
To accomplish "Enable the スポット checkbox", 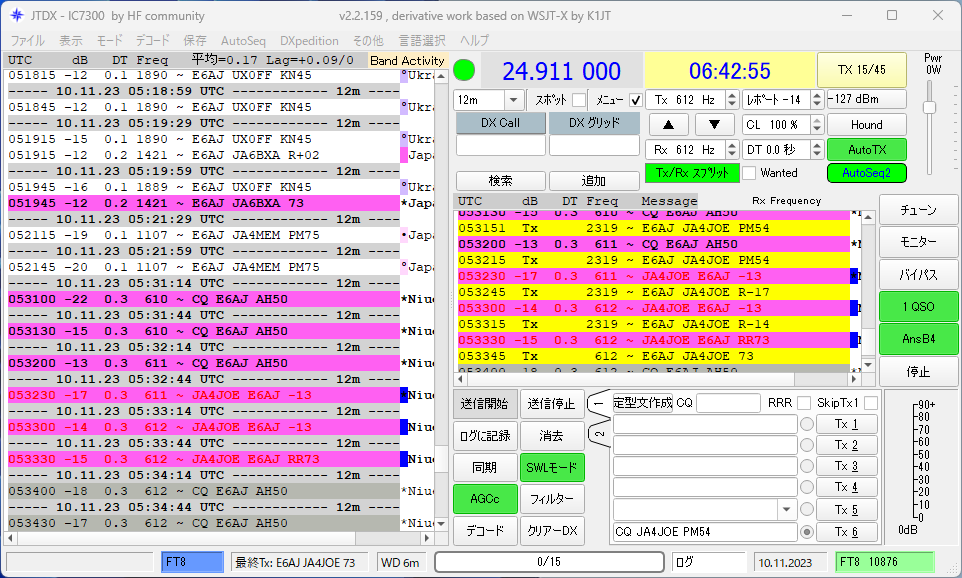I will pyautogui.click(x=578, y=100).
